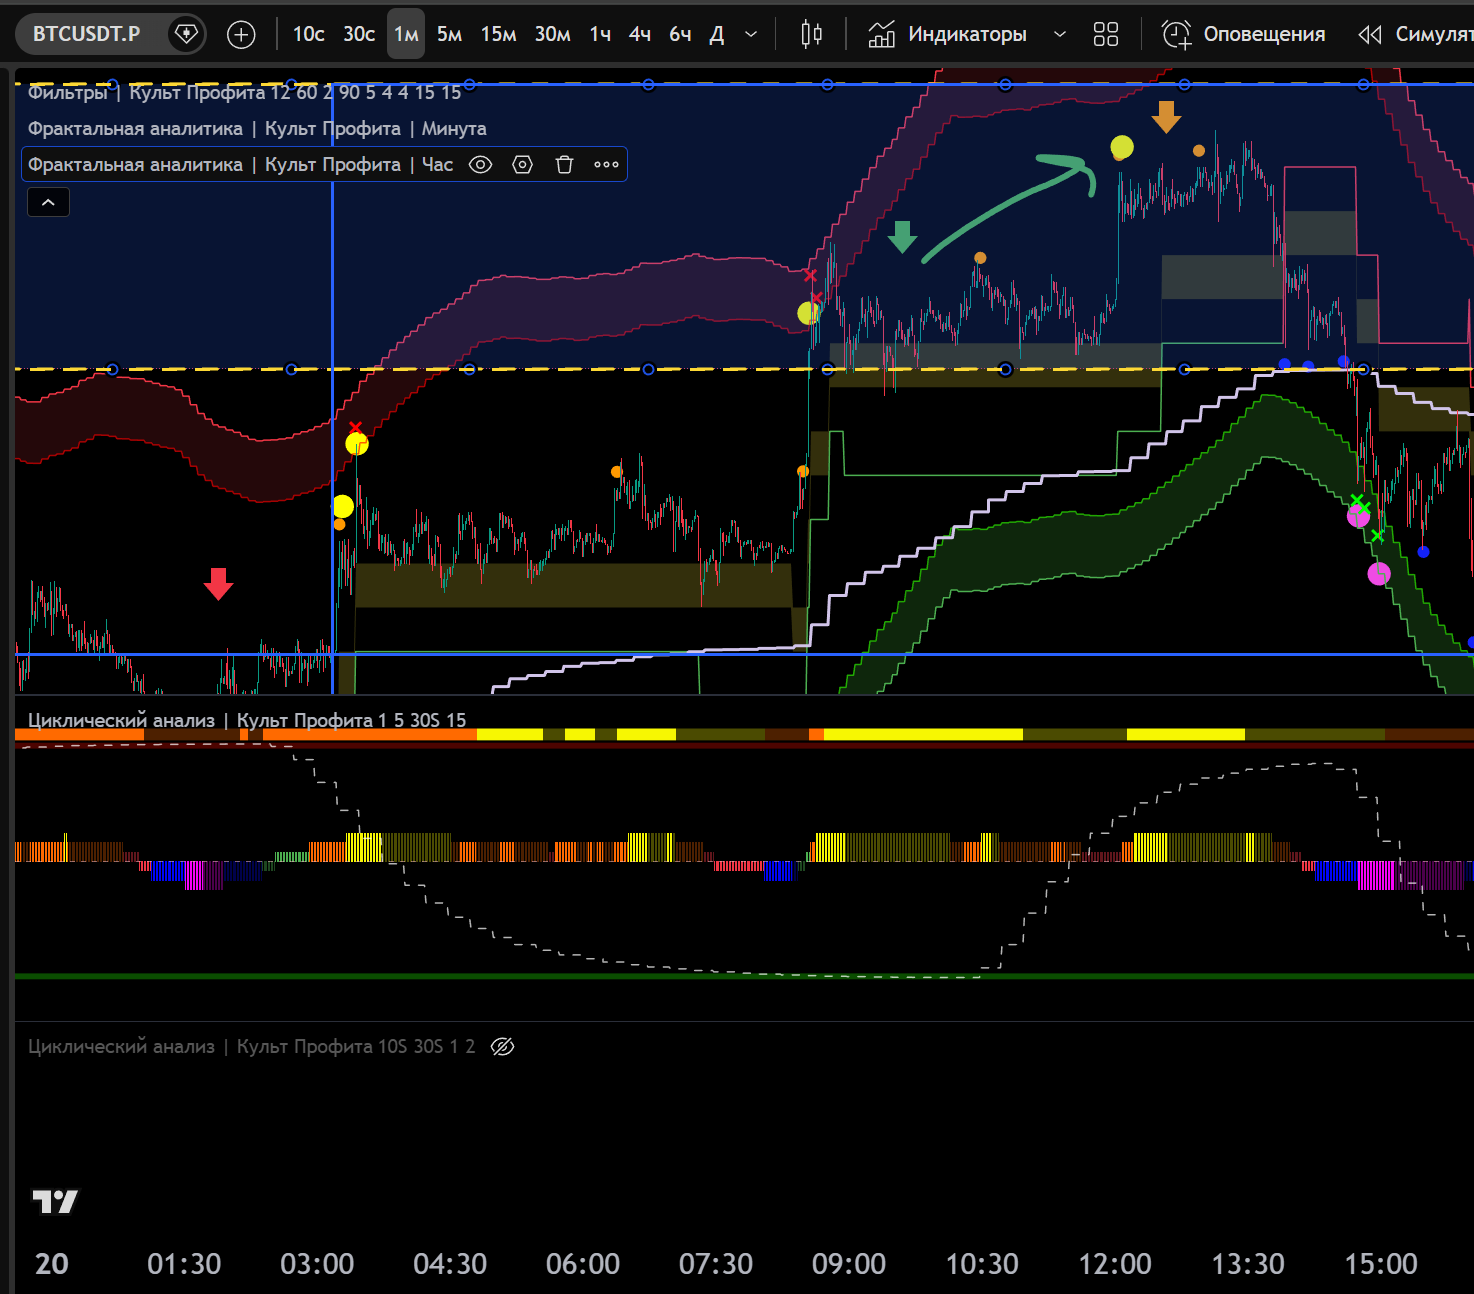The image size is (1474, 1294).
Task: Open the Индикаторы panel
Action: tap(948, 34)
